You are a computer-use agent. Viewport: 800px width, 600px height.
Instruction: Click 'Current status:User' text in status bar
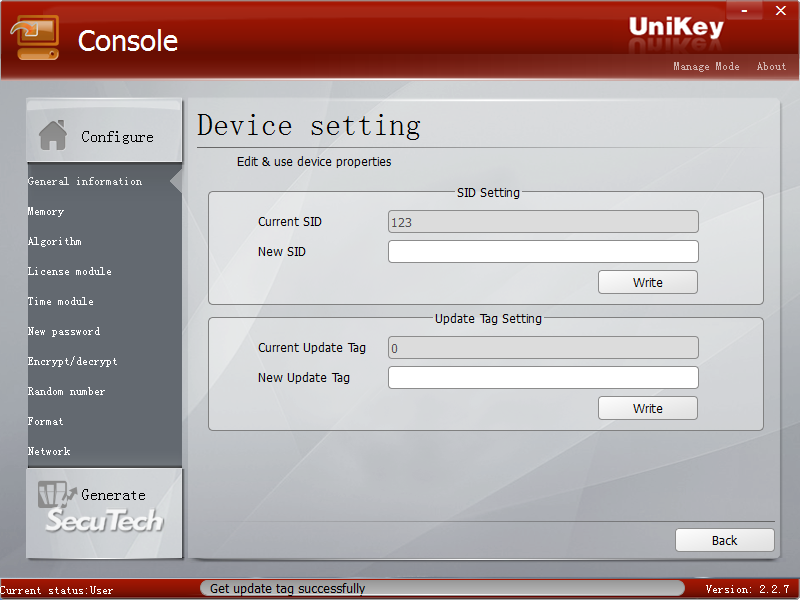pyautogui.click(x=57, y=590)
